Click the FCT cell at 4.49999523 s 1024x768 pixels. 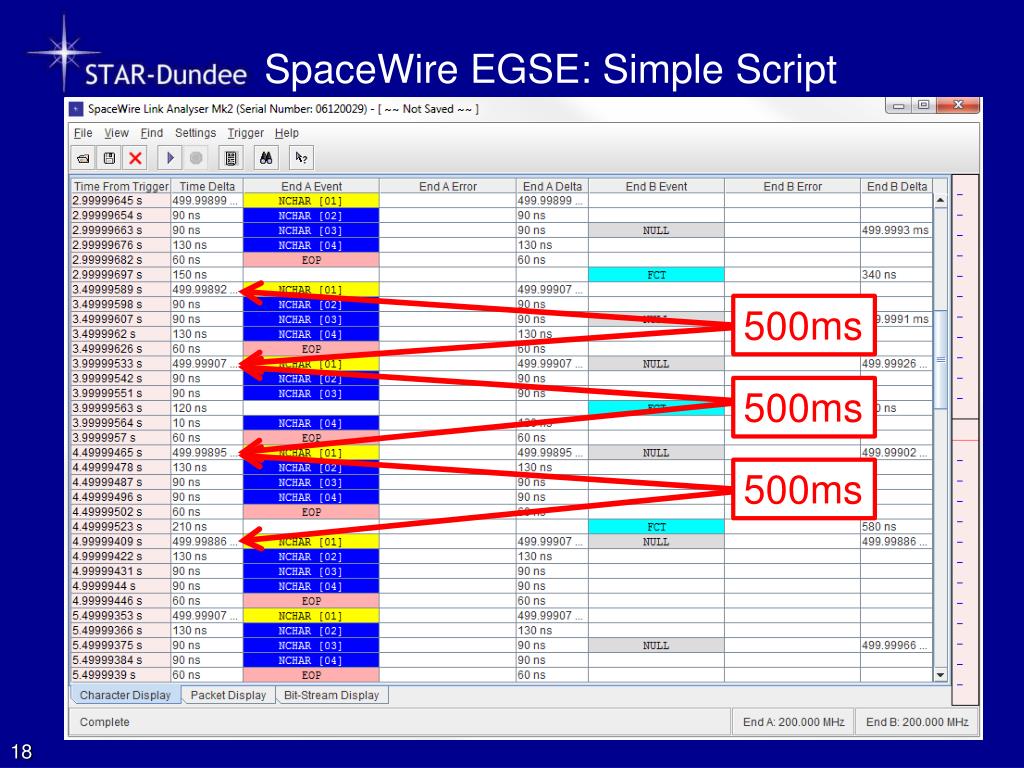tap(656, 527)
